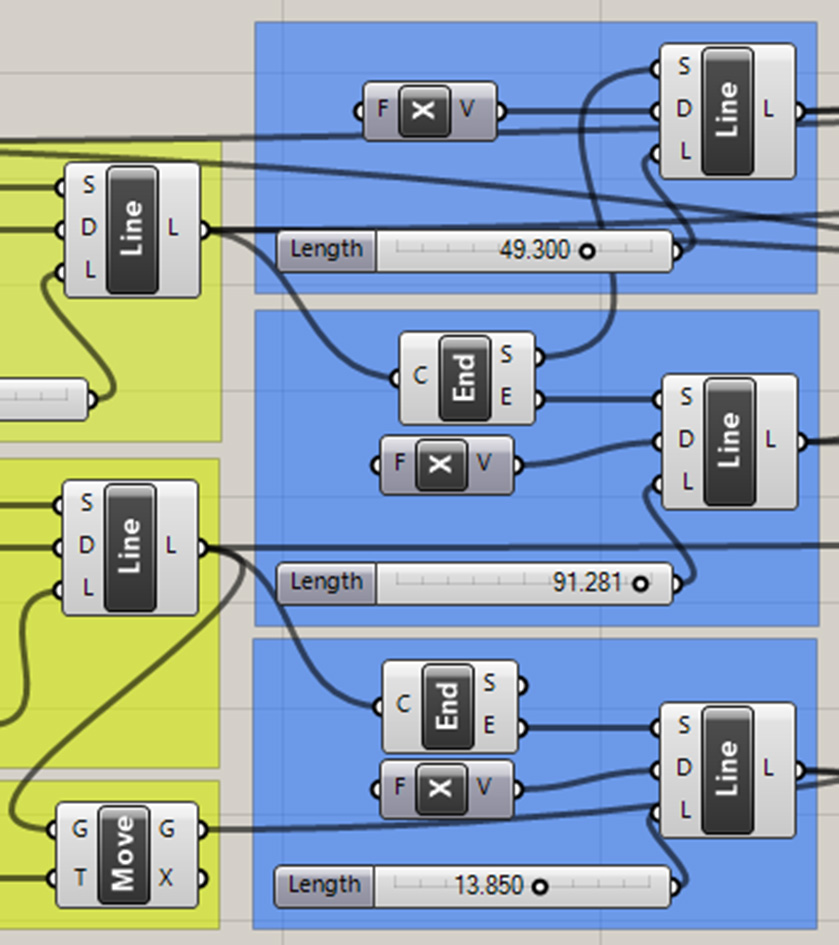Click Line component directly above the Move component
Viewport: 839px width, 945px height.
130,546
